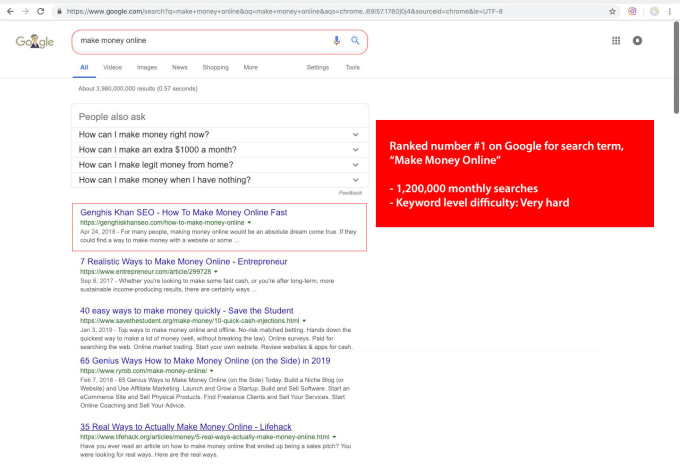Image resolution: width=680 pixels, height=468 pixels.
Task: Open '35 Real Ways to Actually Make Money Online' result
Action: [x=186, y=427]
